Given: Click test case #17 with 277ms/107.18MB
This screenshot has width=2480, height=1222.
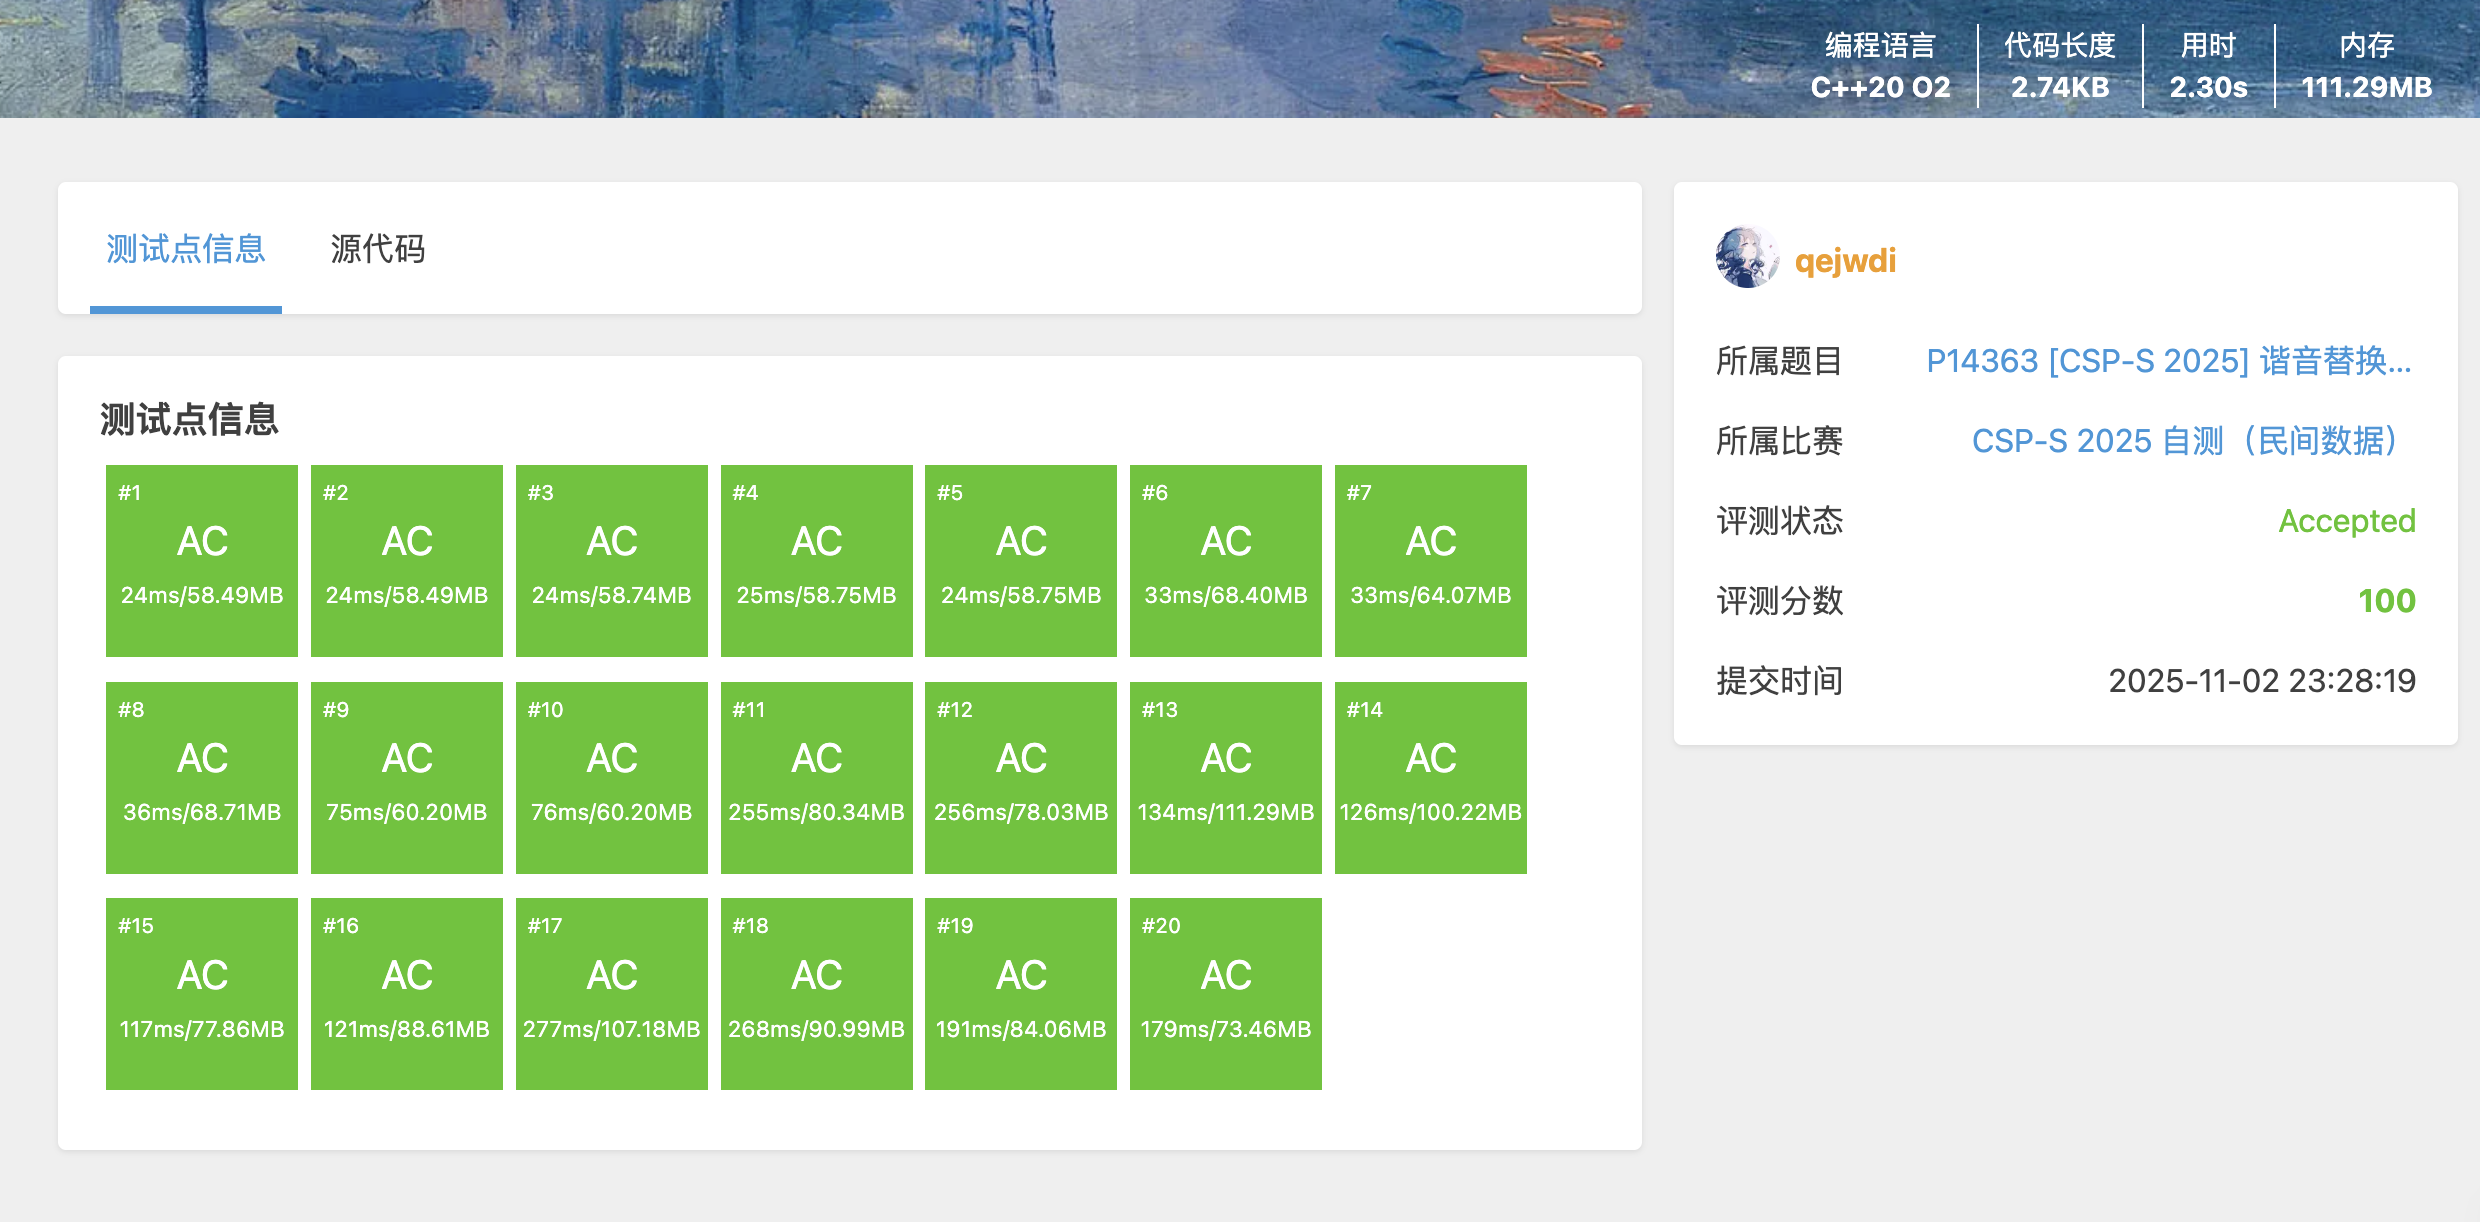Looking at the screenshot, I should (611, 993).
